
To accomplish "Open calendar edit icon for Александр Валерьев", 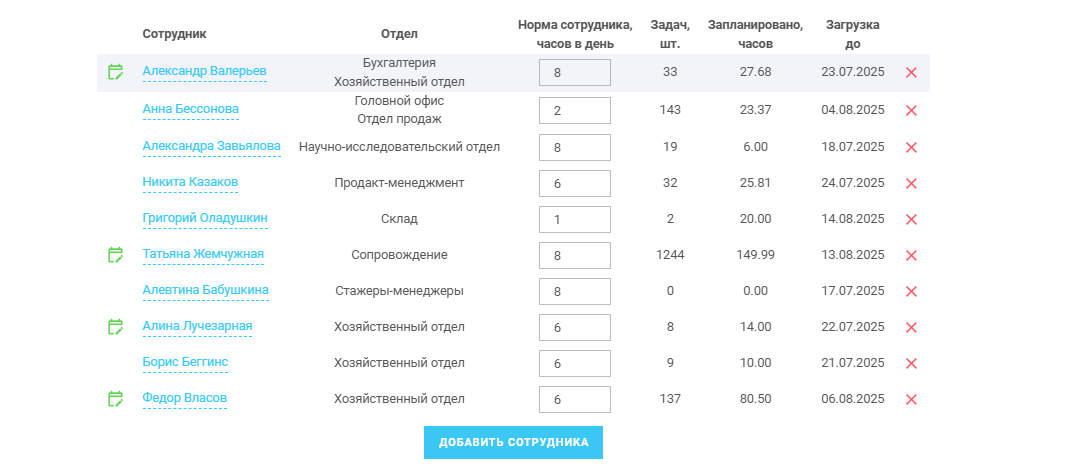I will tap(116, 71).
